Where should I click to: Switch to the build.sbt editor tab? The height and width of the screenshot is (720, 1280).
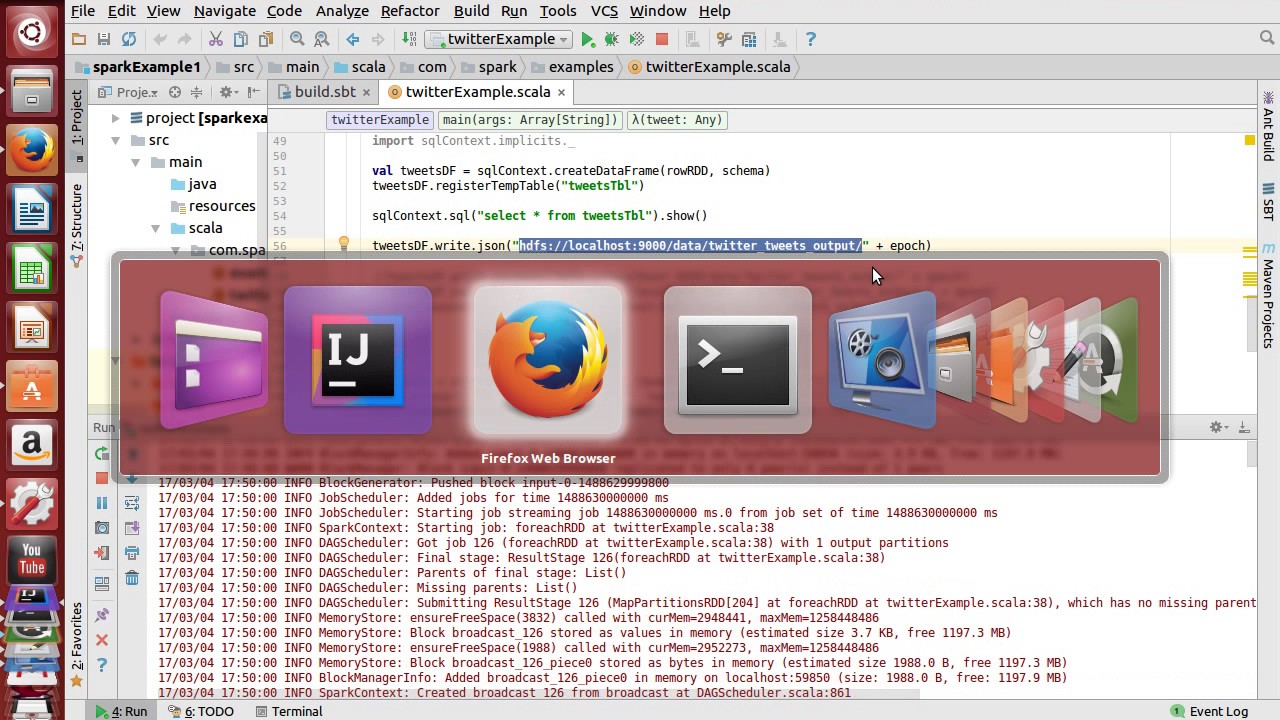pyautogui.click(x=324, y=92)
